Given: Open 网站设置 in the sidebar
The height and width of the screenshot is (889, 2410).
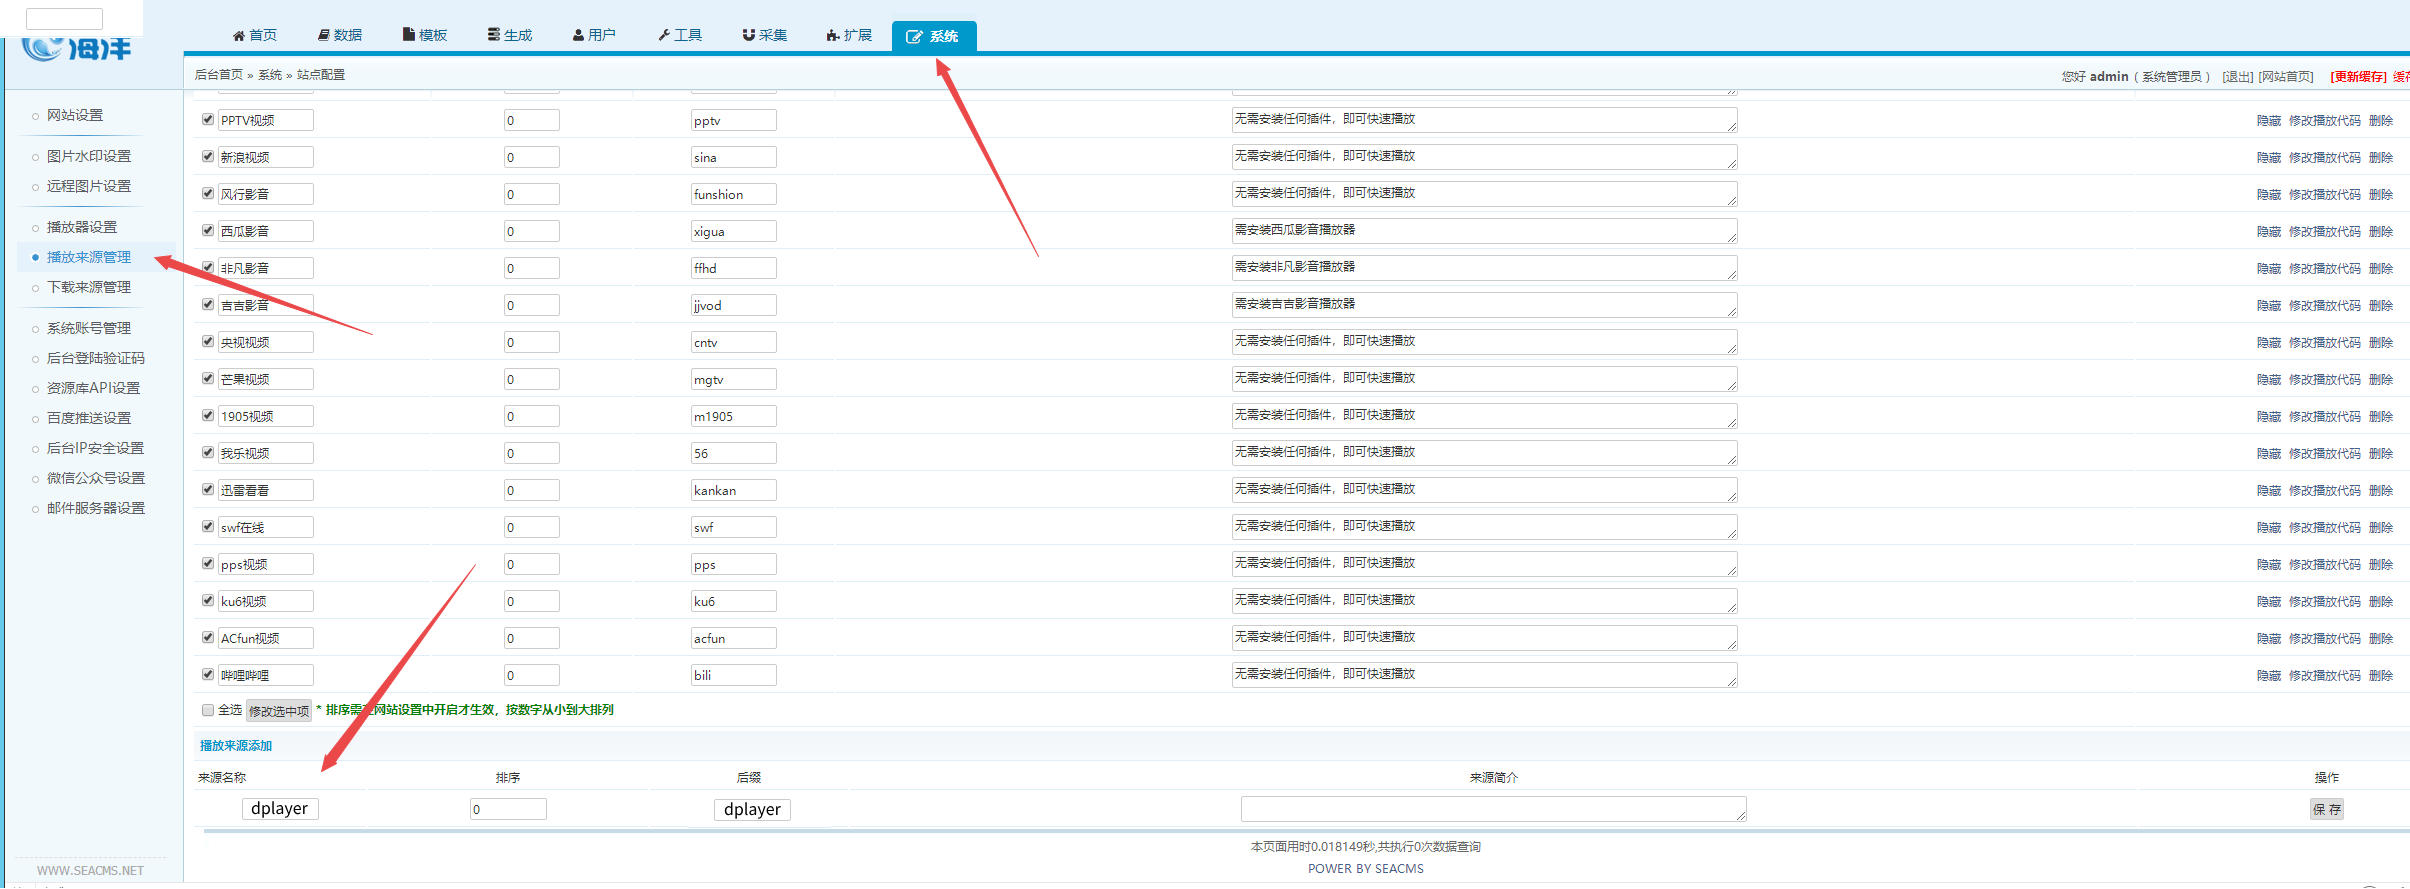Looking at the screenshot, I should click(75, 116).
